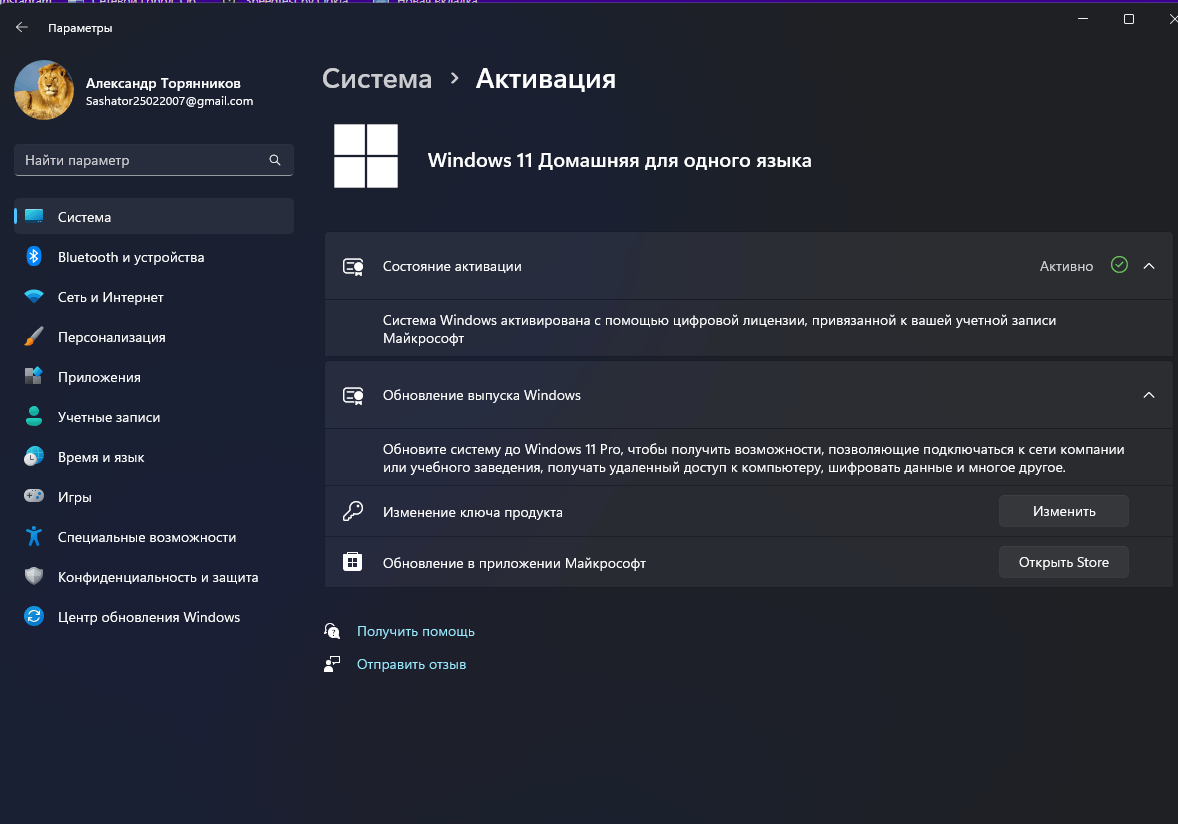Click the Открыть Store button
The width and height of the screenshot is (1178, 824).
click(1064, 562)
